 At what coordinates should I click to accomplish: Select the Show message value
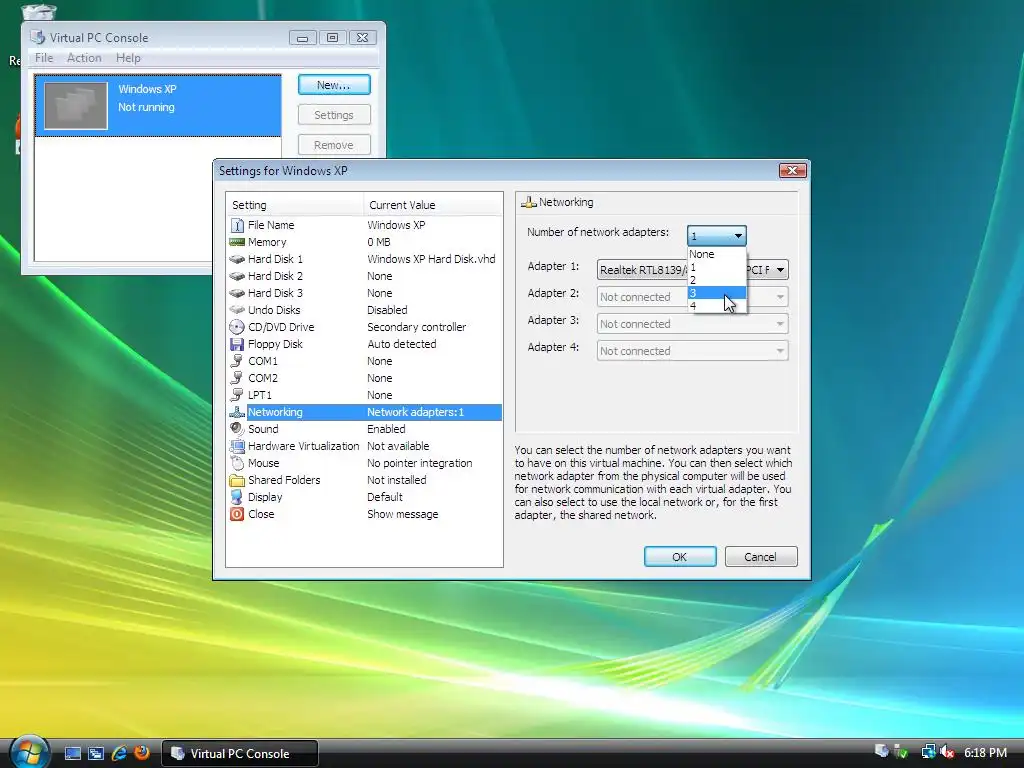402,514
